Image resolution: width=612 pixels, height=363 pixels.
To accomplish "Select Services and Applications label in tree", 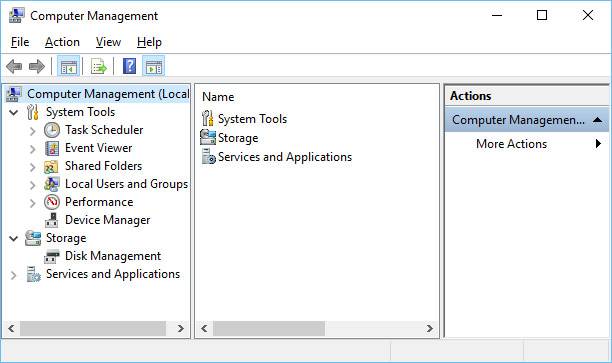I will point(113,274).
